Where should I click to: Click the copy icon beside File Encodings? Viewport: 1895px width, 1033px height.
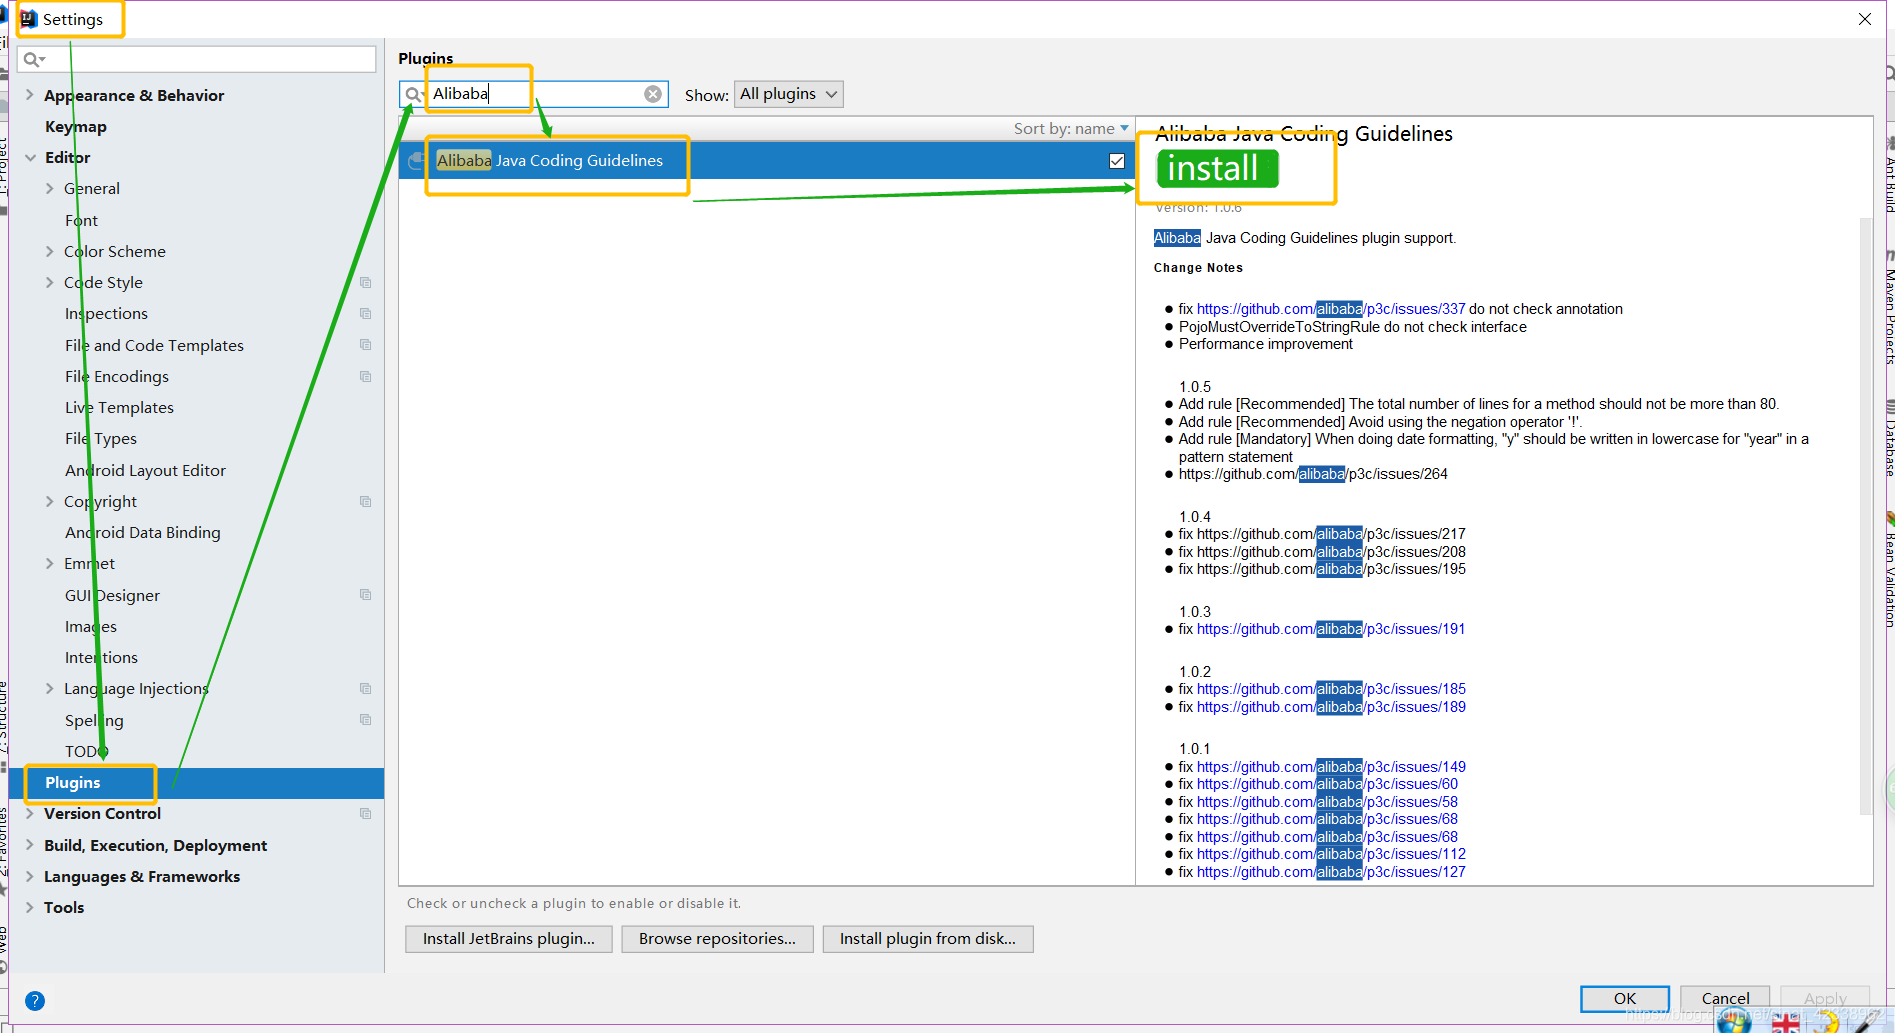pos(366,377)
